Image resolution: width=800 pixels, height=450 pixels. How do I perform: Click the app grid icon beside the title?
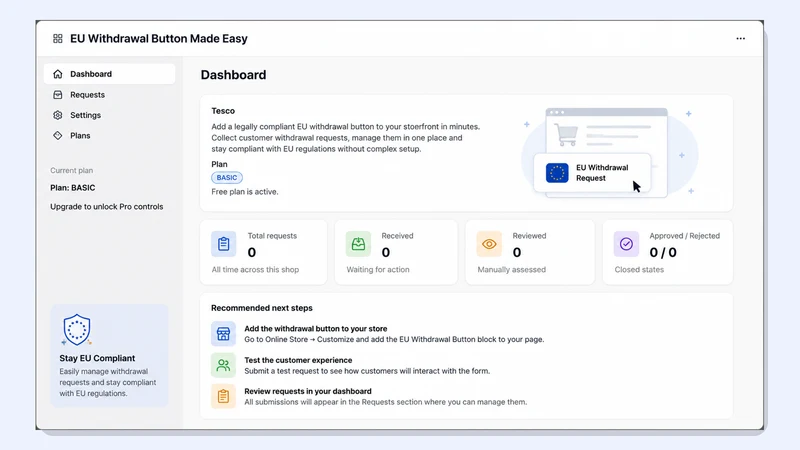[58, 39]
